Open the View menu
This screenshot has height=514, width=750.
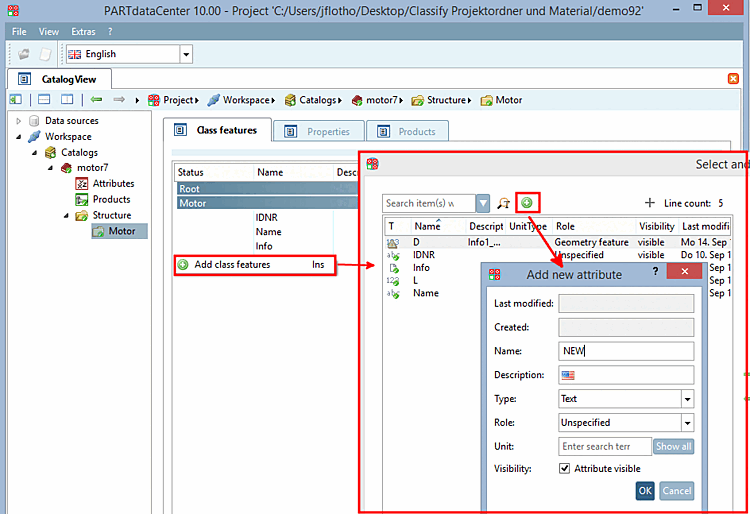click(x=49, y=32)
